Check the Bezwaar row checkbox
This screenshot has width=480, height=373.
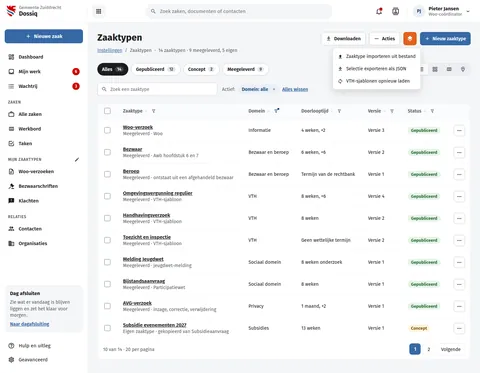pos(107,152)
